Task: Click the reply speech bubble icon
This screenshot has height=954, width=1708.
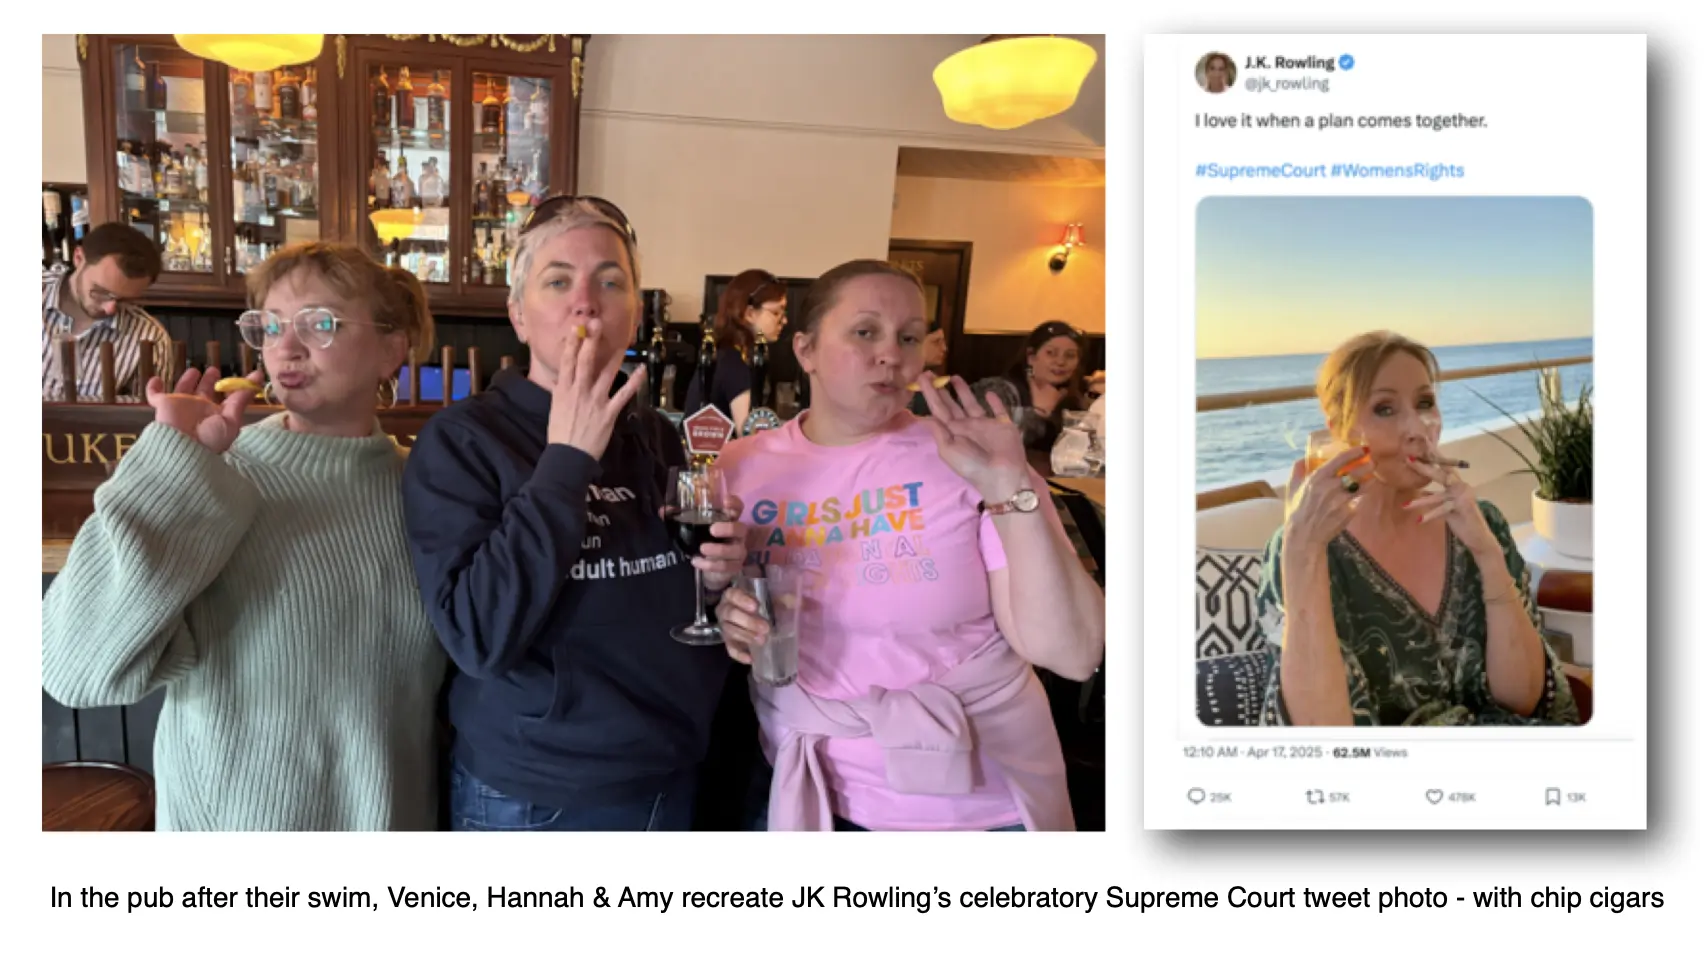Action: [1195, 796]
